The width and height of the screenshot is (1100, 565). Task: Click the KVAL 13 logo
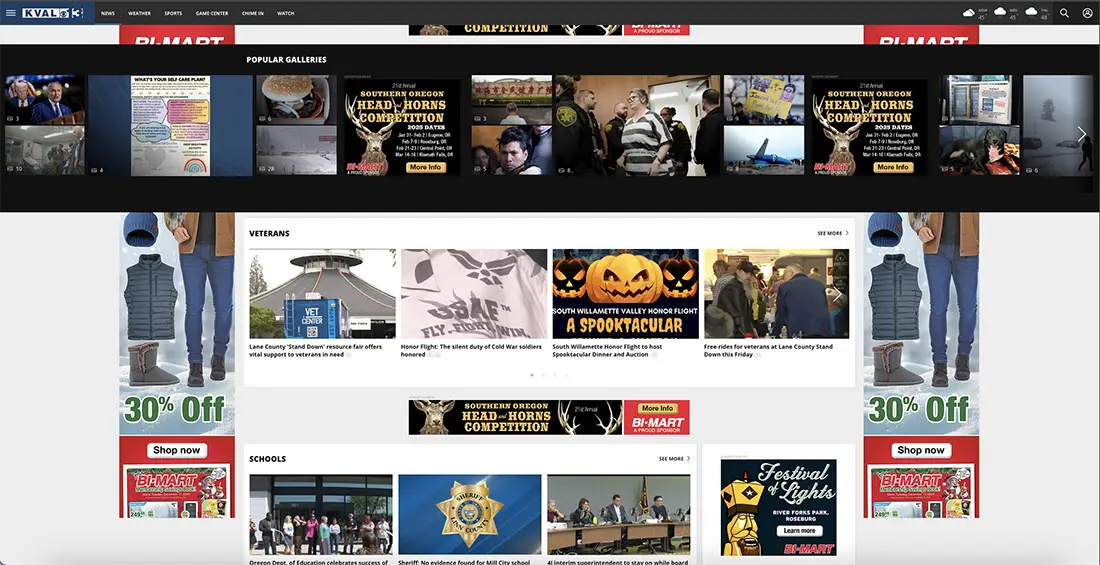53,13
